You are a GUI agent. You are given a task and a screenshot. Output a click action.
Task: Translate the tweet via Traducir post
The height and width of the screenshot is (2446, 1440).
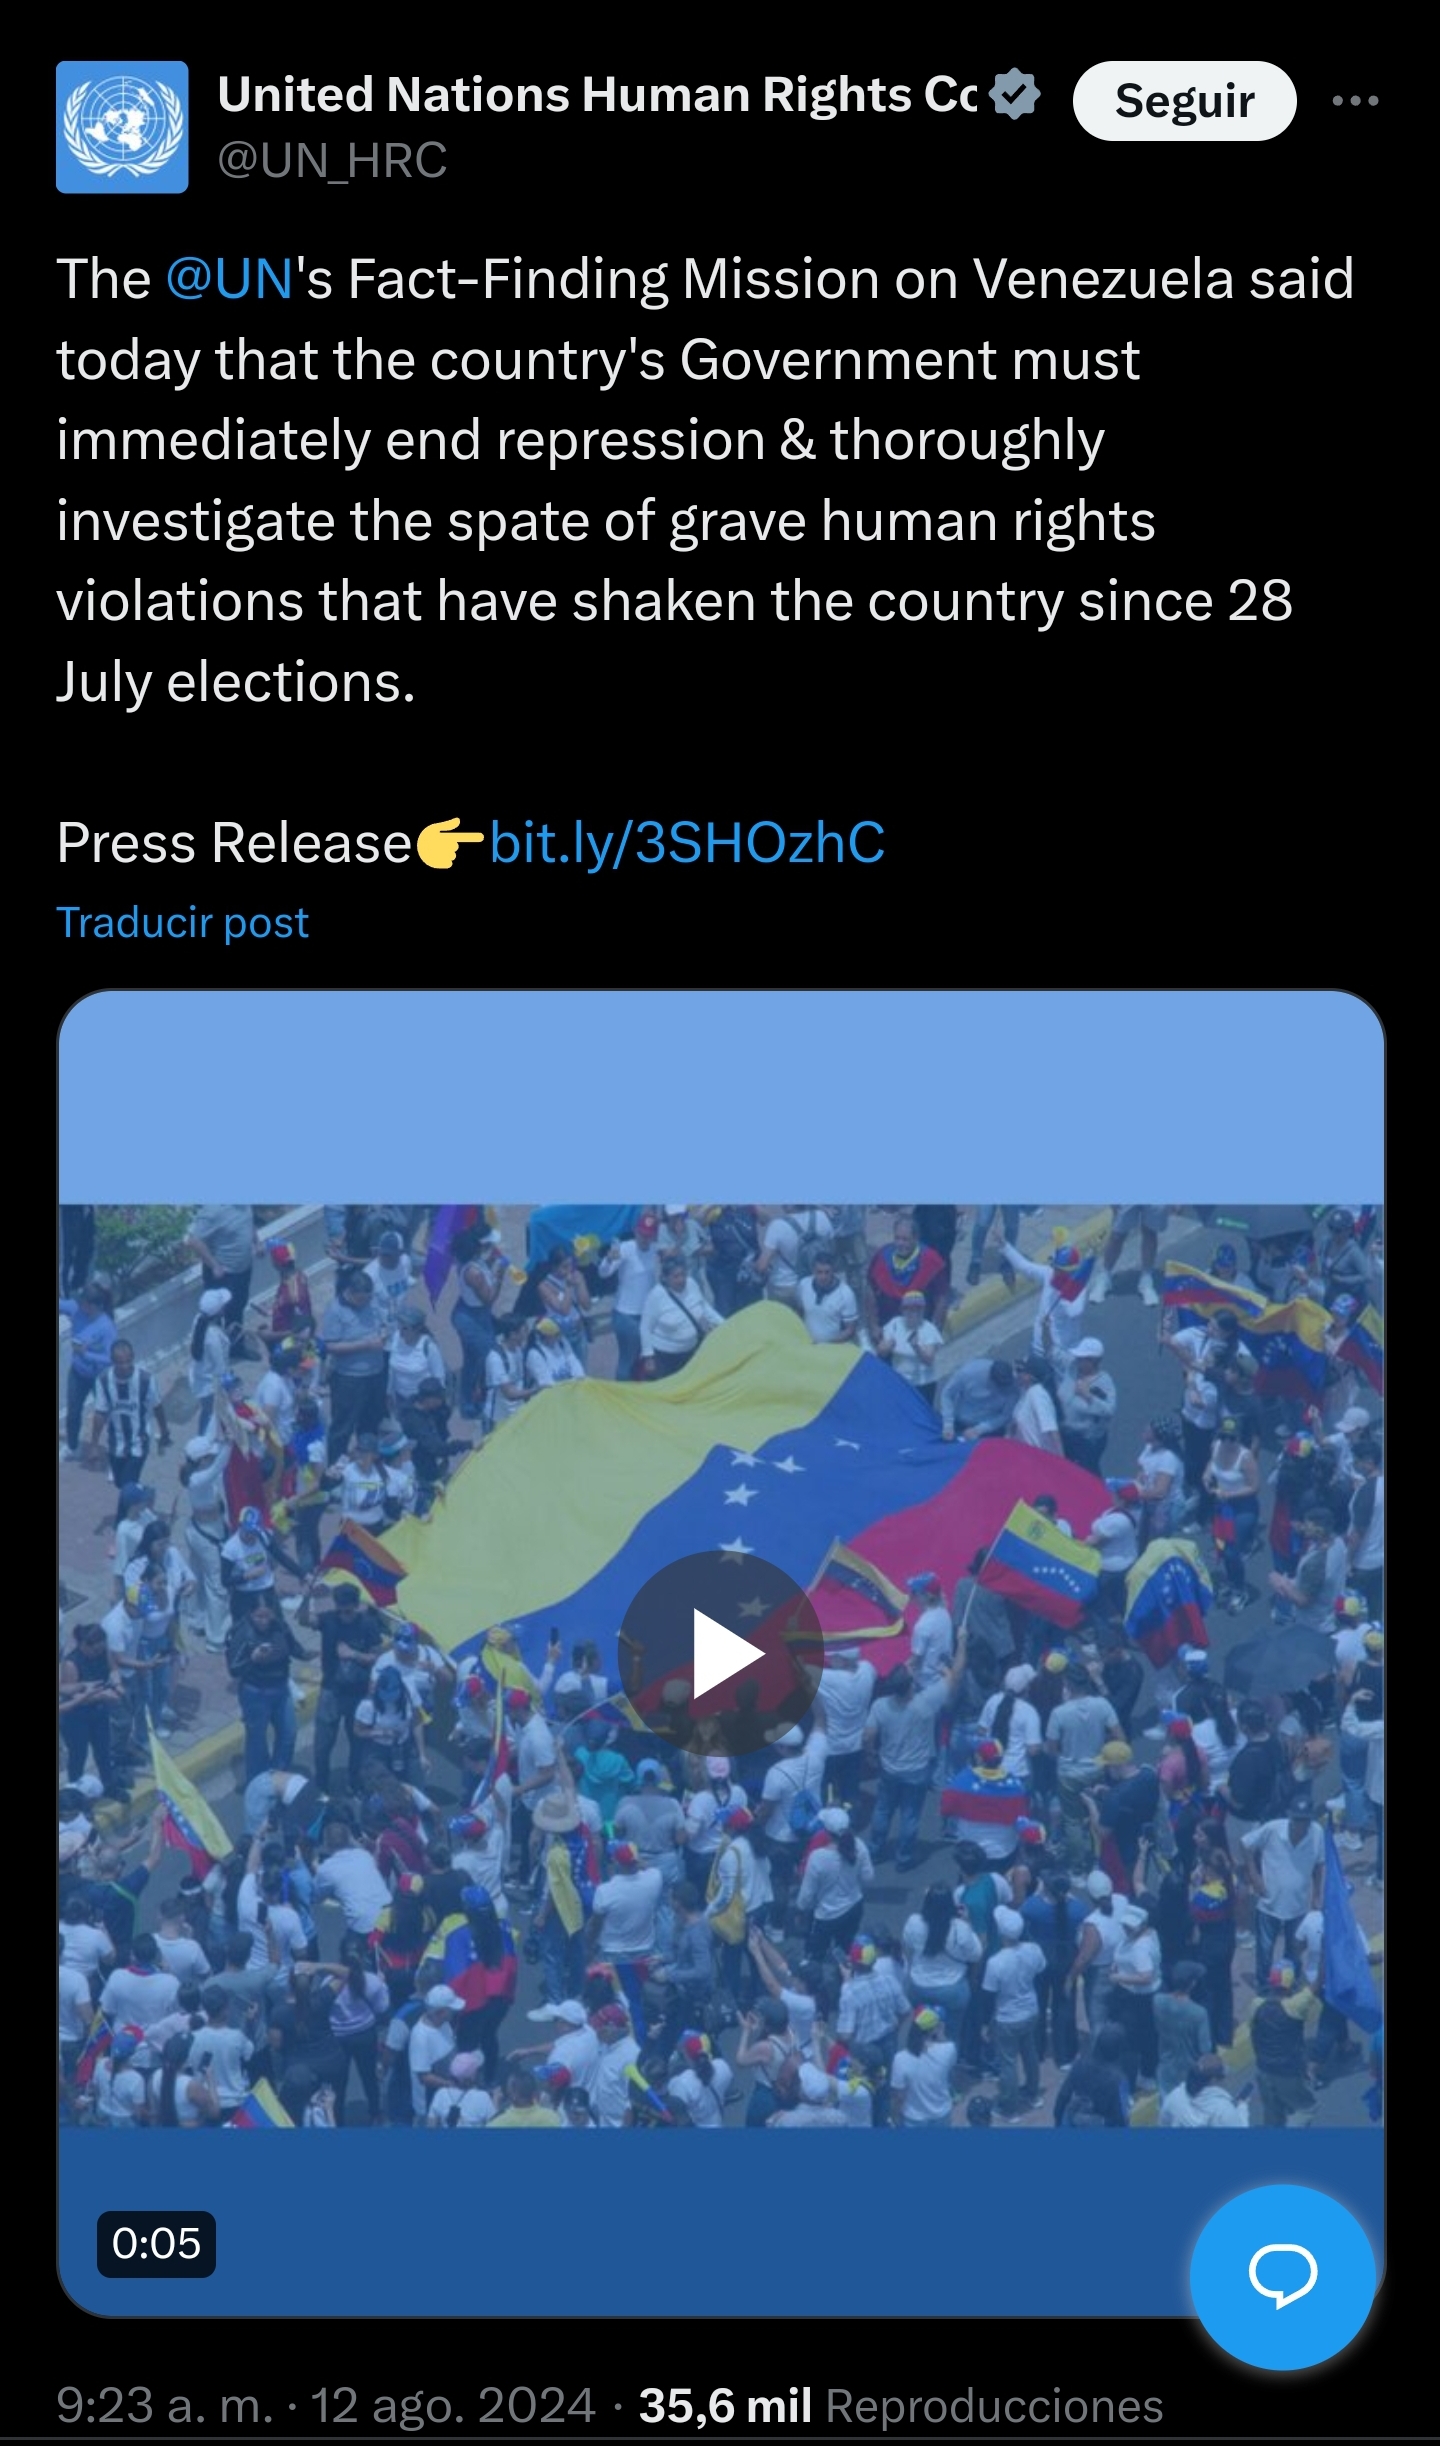coord(182,922)
